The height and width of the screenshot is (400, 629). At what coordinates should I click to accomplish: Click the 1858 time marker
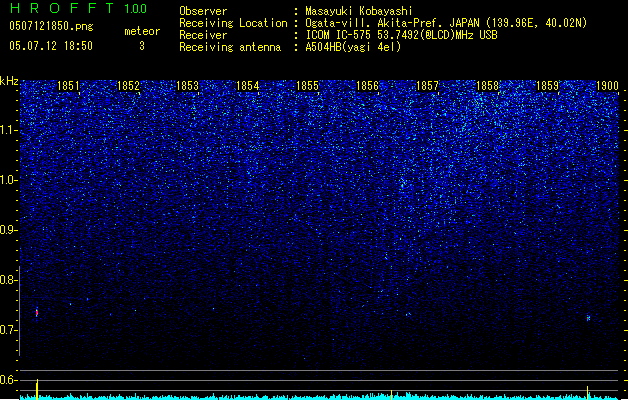487,86
